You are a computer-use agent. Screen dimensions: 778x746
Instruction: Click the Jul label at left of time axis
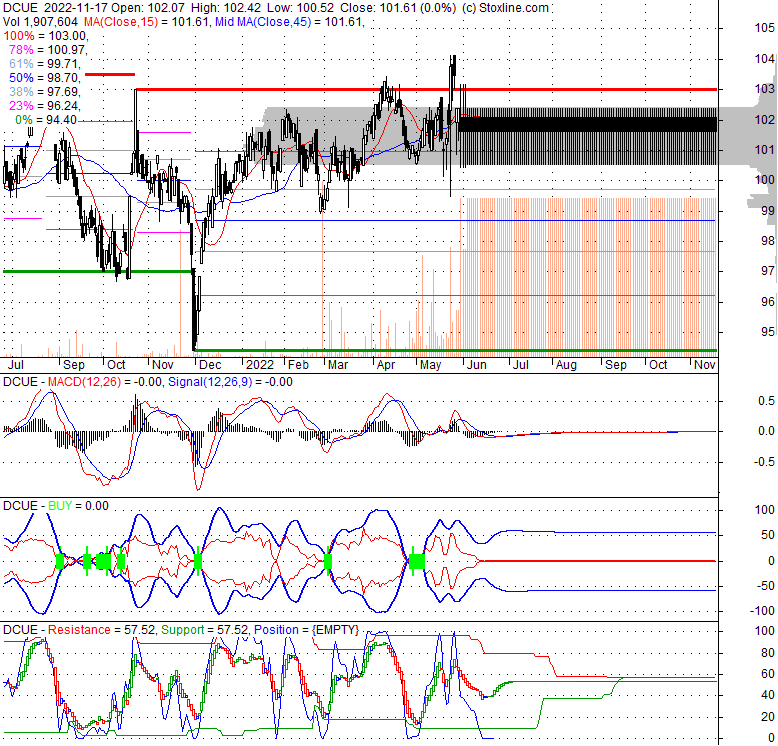(x=16, y=365)
